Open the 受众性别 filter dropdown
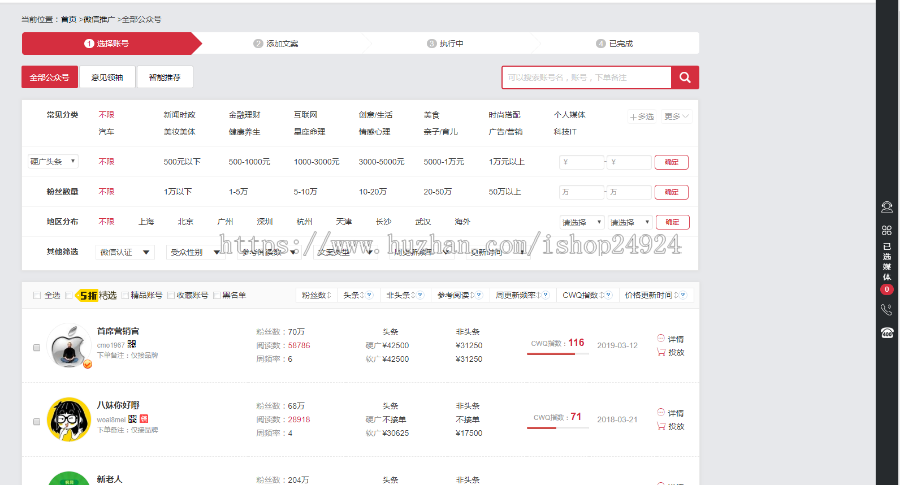The image size is (900, 485). click(x=195, y=252)
